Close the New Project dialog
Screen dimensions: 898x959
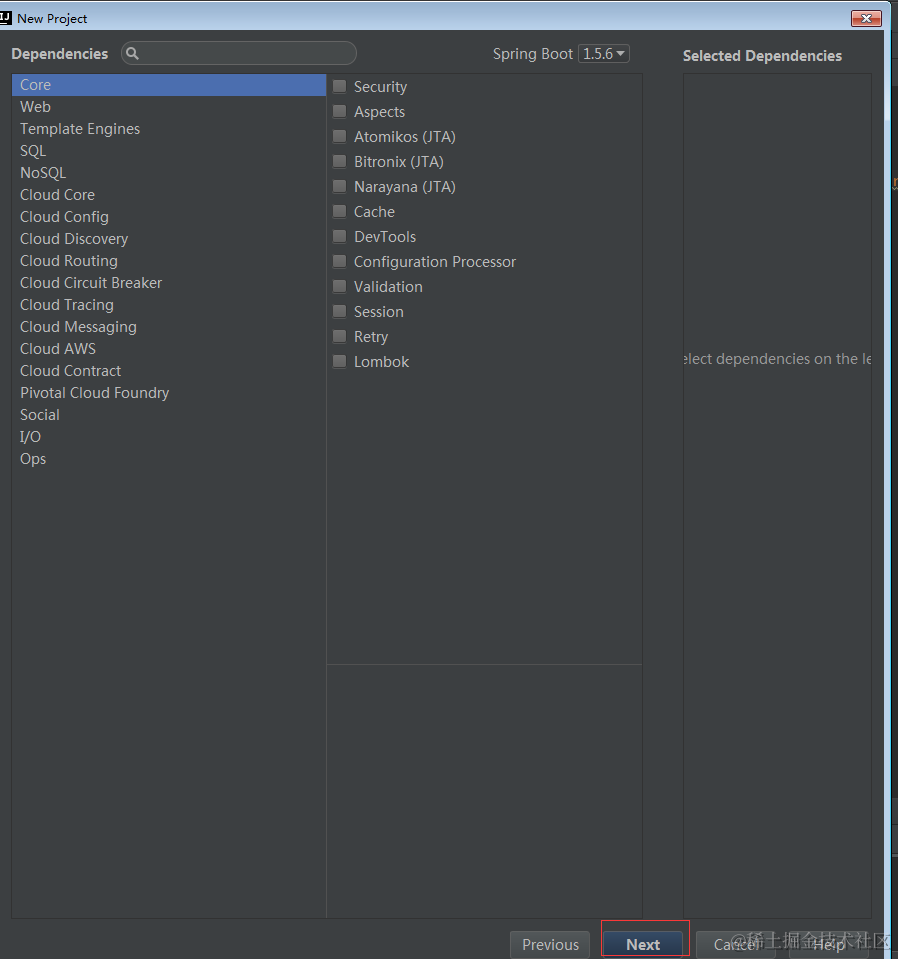pyautogui.click(x=866, y=18)
